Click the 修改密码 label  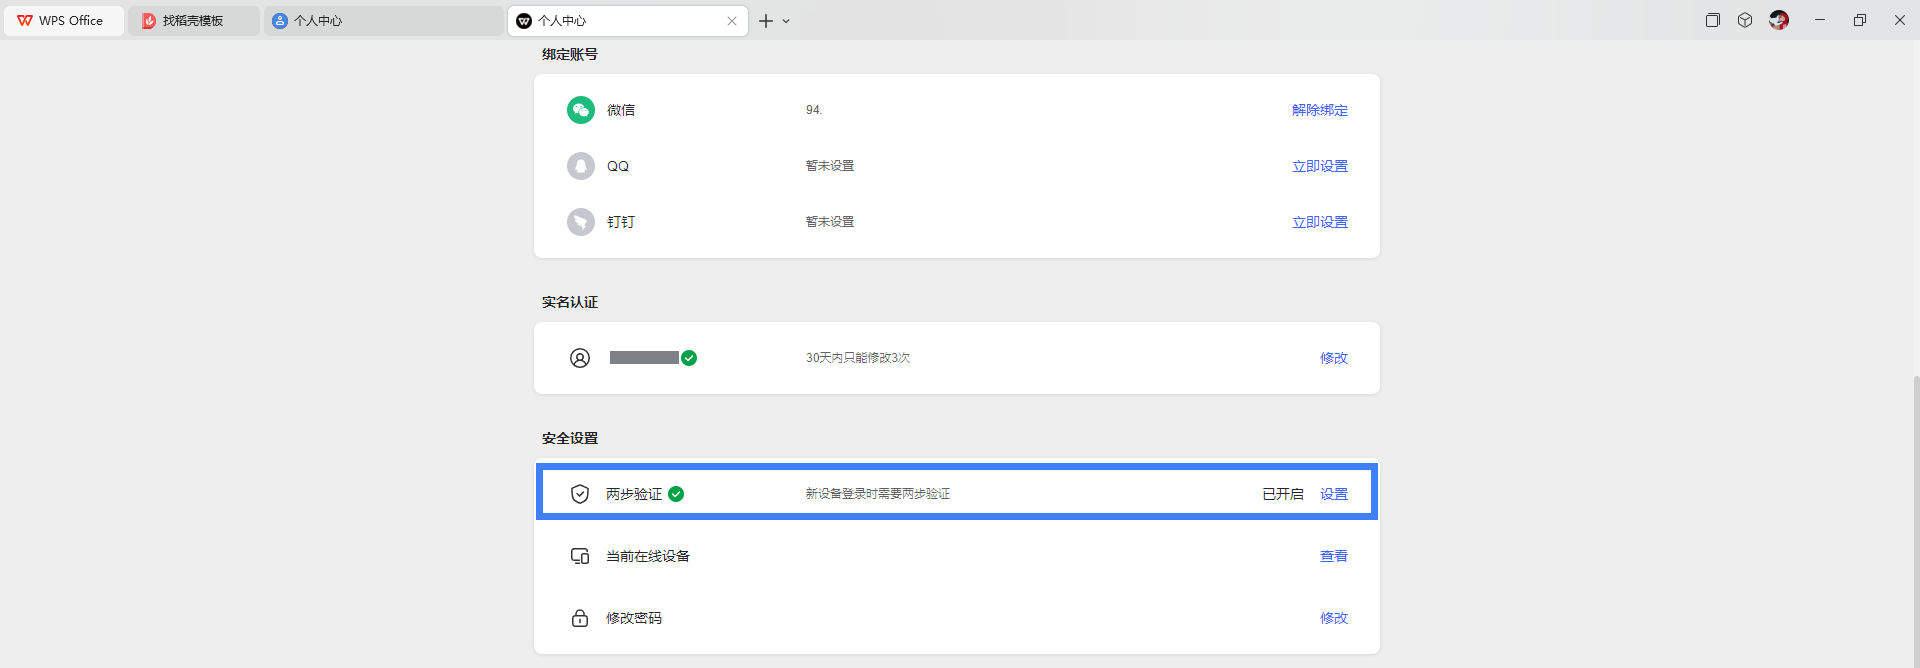(x=634, y=618)
